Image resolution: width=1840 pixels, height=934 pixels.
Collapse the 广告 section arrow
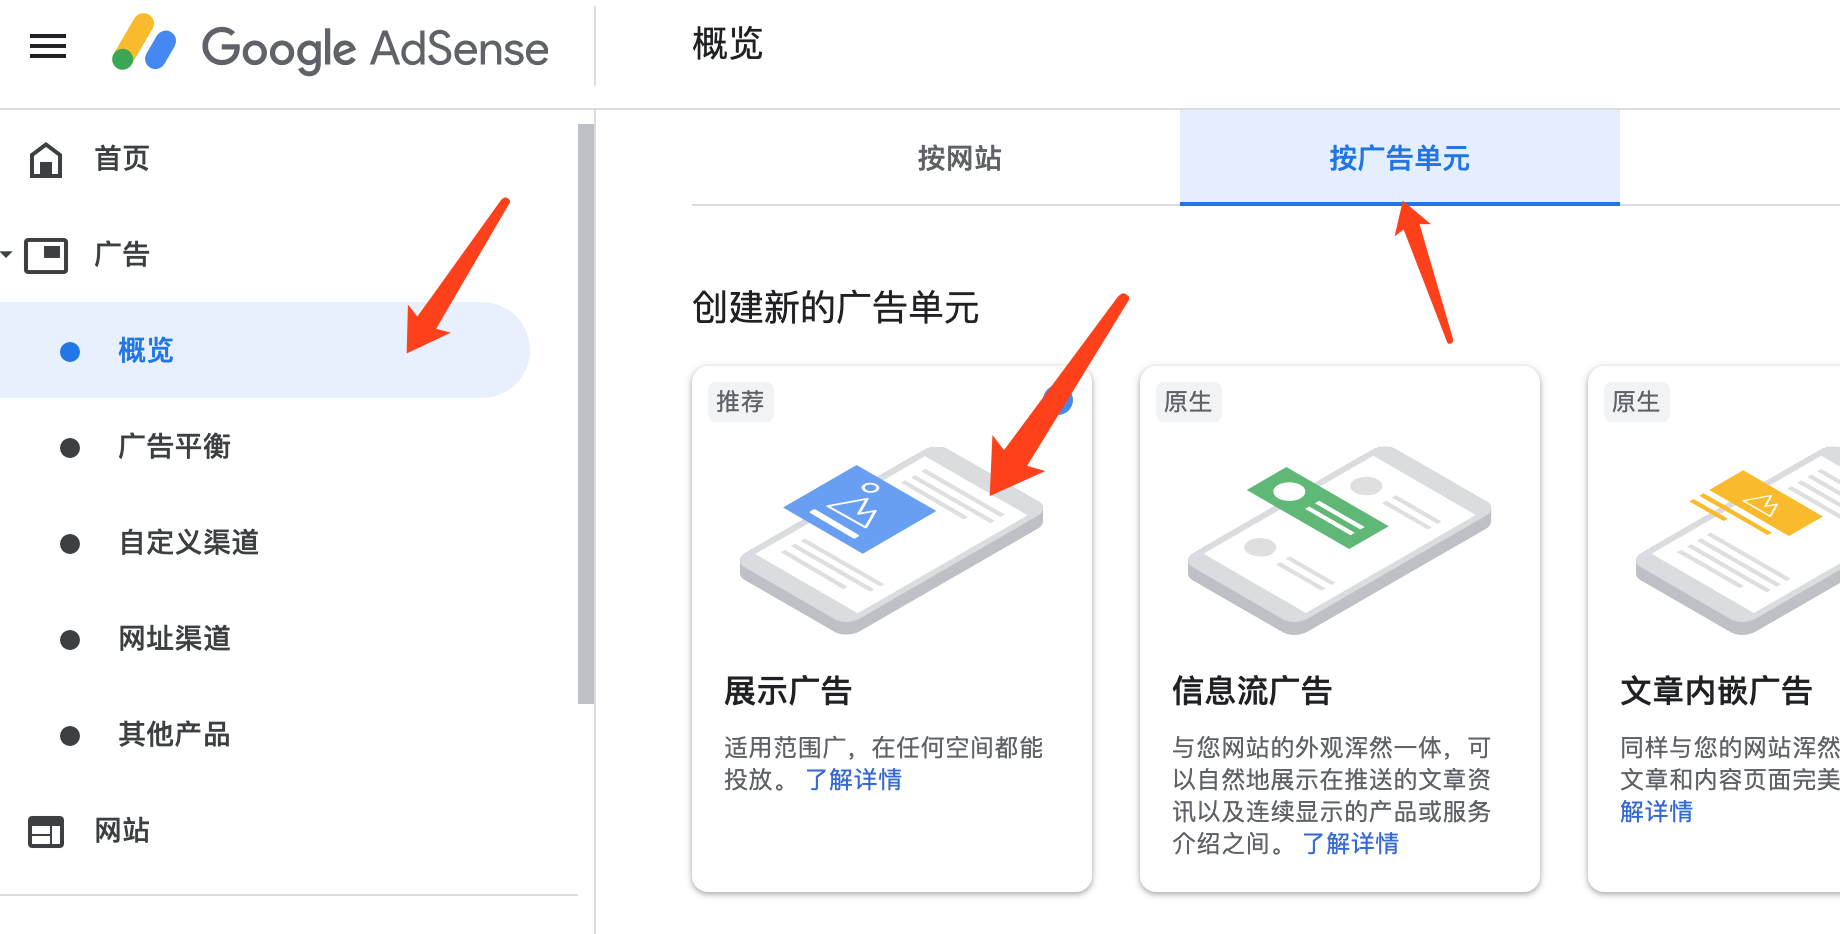[x=7, y=255]
